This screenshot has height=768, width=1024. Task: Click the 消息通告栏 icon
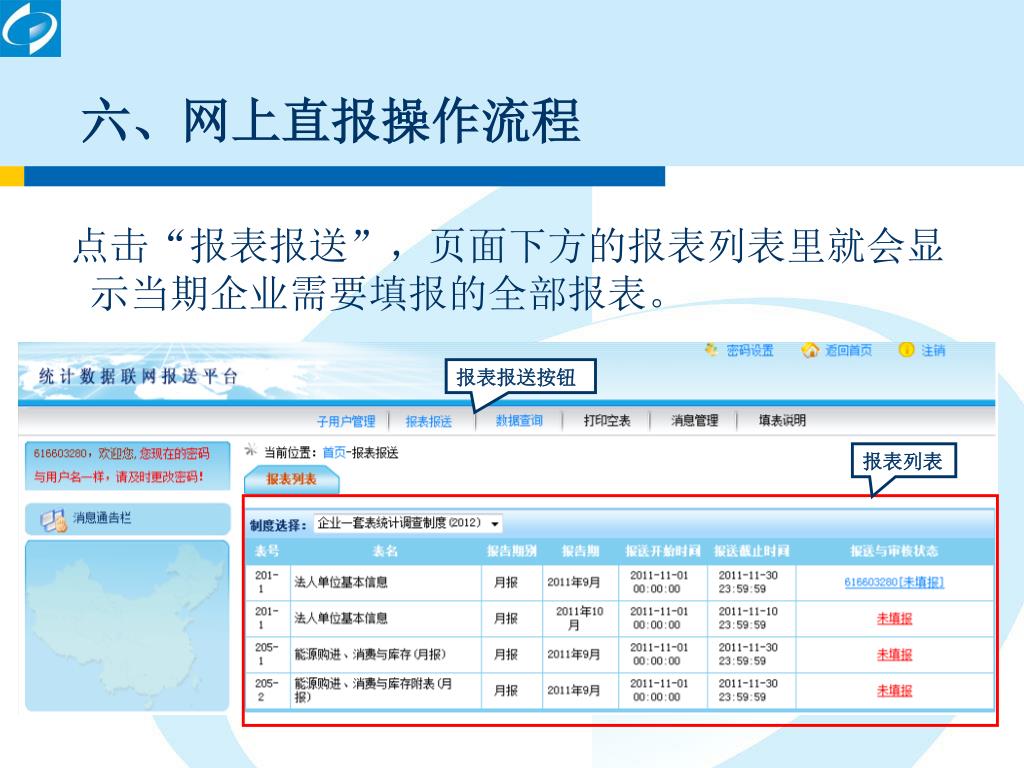coord(54,520)
